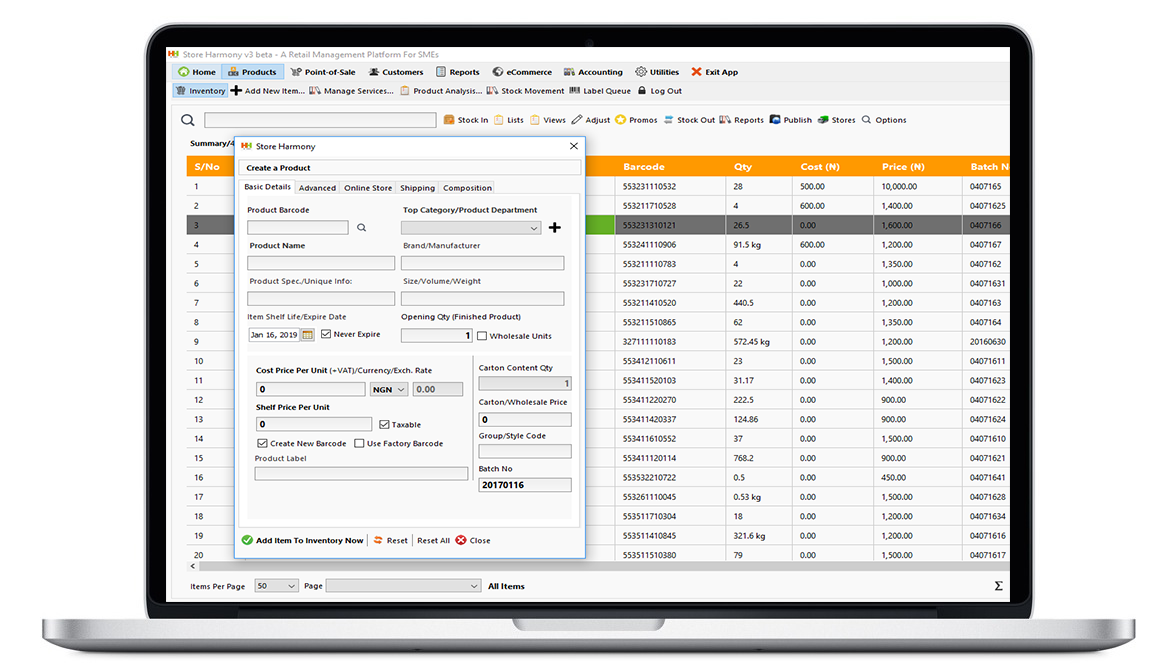Click the Stock In icon

coord(449,119)
